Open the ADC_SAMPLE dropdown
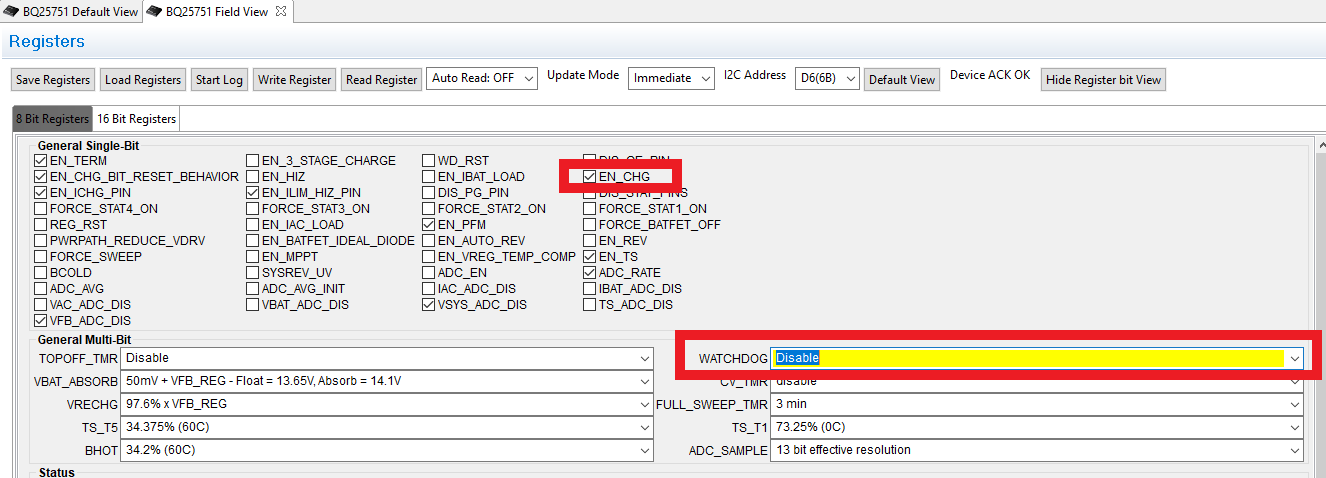The height and width of the screenshot is (478, 1326). pyautogui.click(x=1038, y=450)
